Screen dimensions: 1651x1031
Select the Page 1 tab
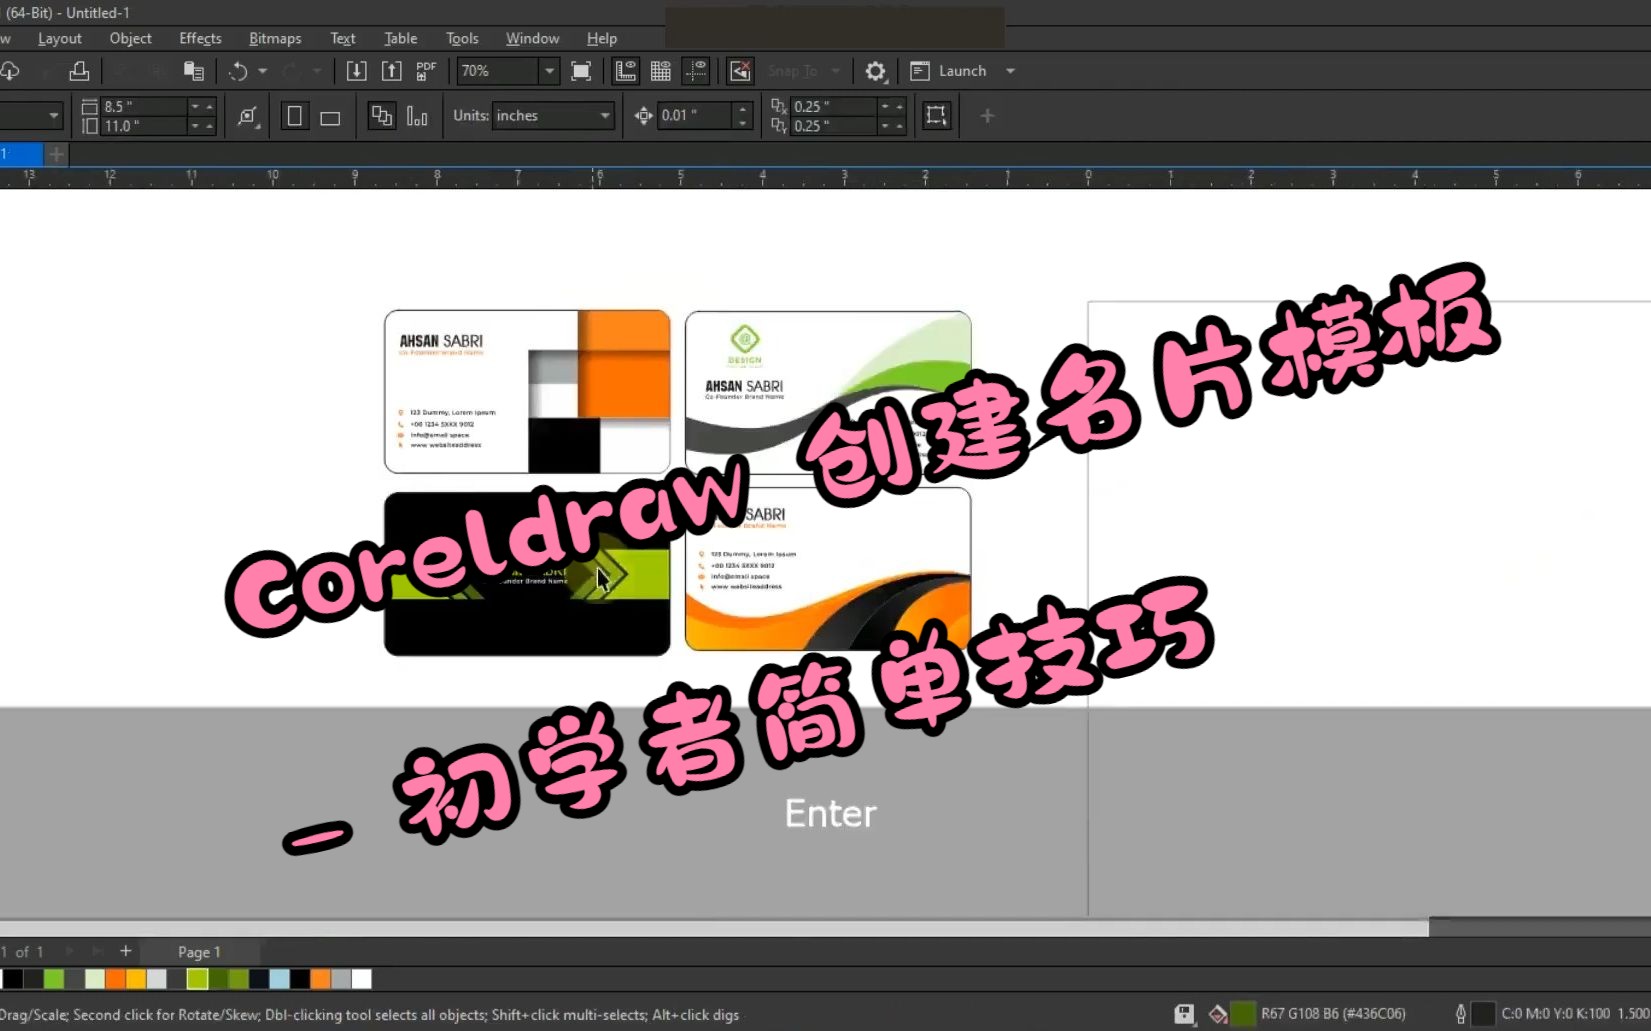(x=199, y=952)
